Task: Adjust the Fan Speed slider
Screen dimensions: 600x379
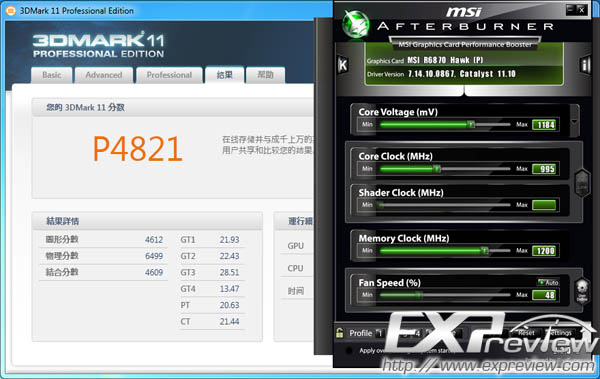Action: [419, 295]
